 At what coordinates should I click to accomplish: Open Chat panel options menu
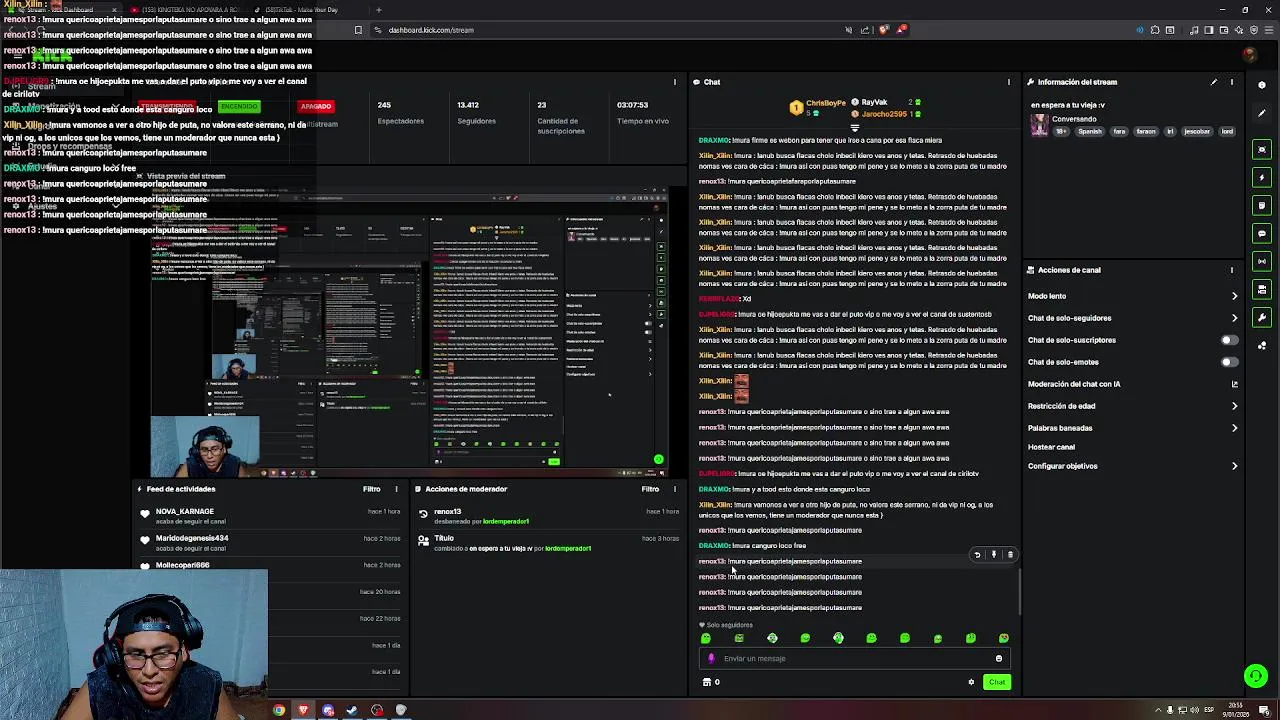[1009, 82]
